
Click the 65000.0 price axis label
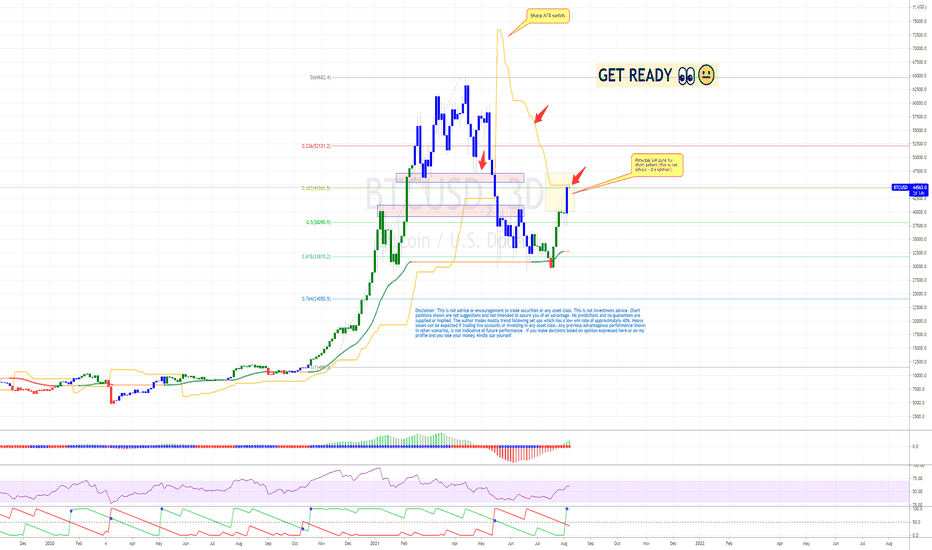point(919,76)
